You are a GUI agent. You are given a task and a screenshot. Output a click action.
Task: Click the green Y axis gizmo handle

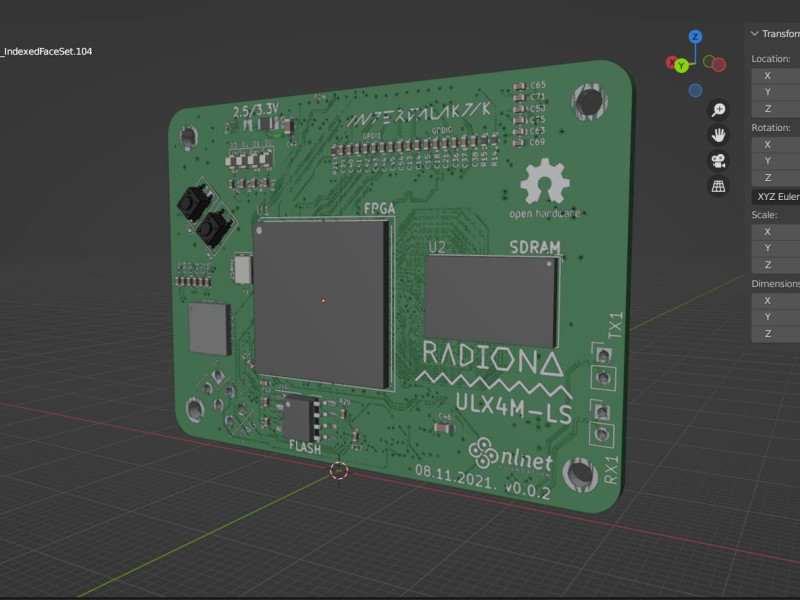pyautogui.click(x=681, y=66)
